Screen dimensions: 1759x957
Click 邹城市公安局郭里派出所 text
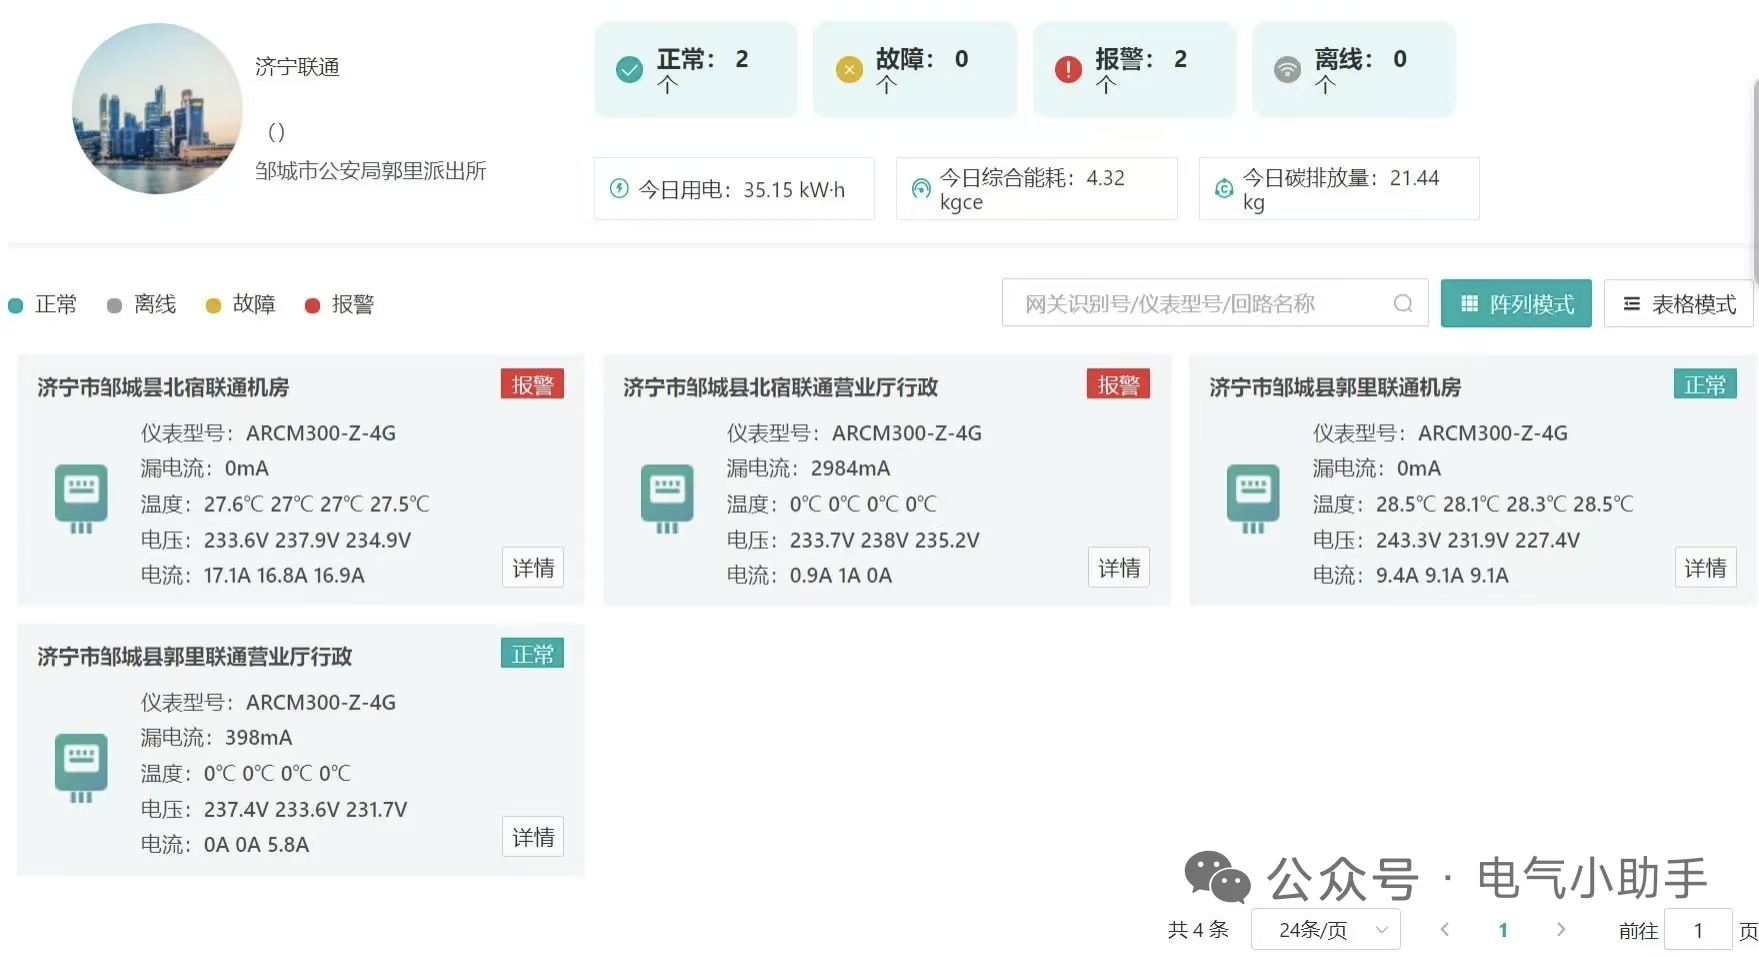pos(371,171)
